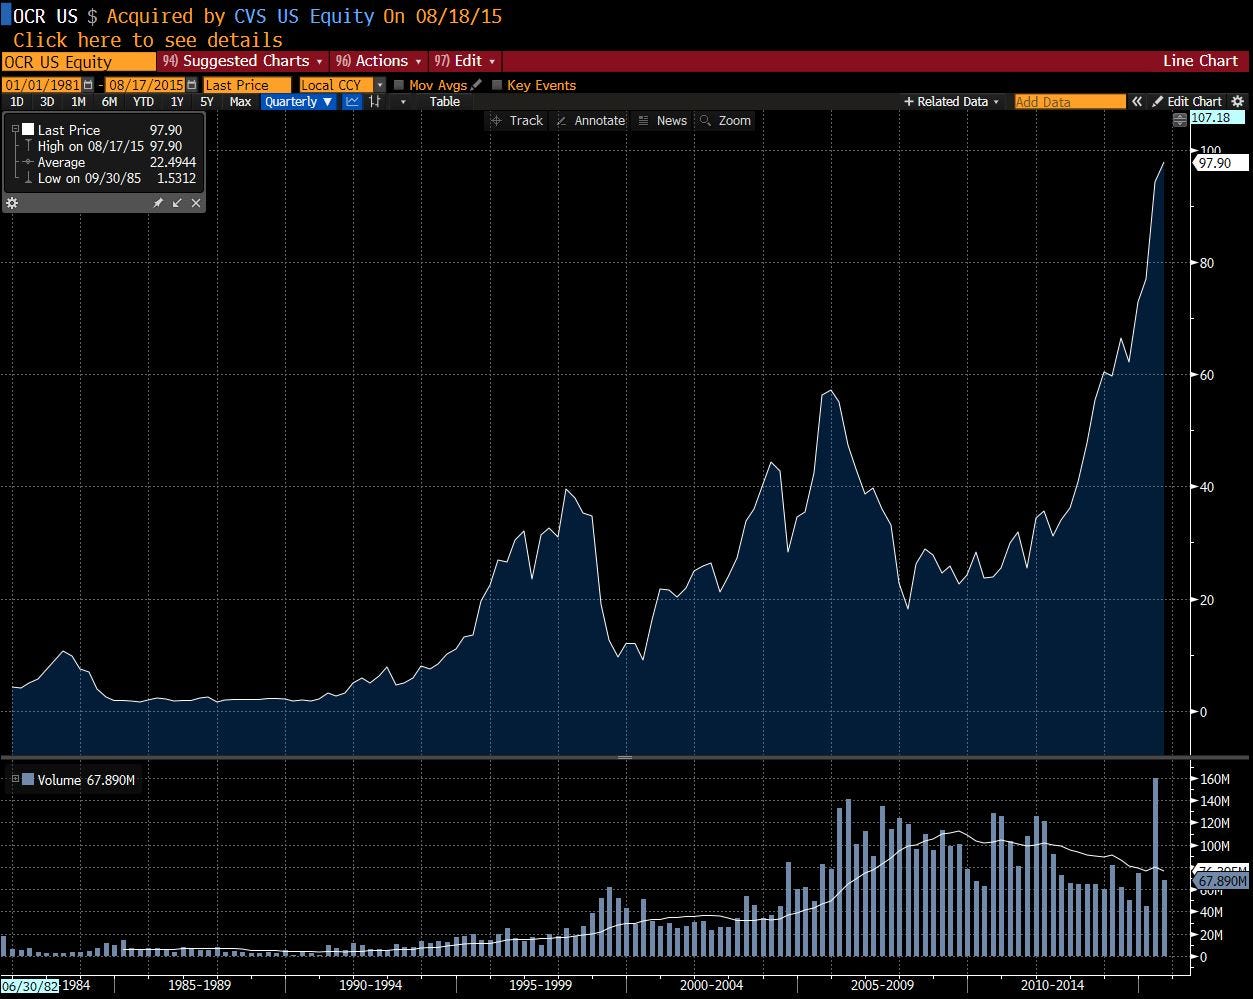1253x999 pixels.
Task: Click the Volume series color swatch
Action: coord(28,780)
